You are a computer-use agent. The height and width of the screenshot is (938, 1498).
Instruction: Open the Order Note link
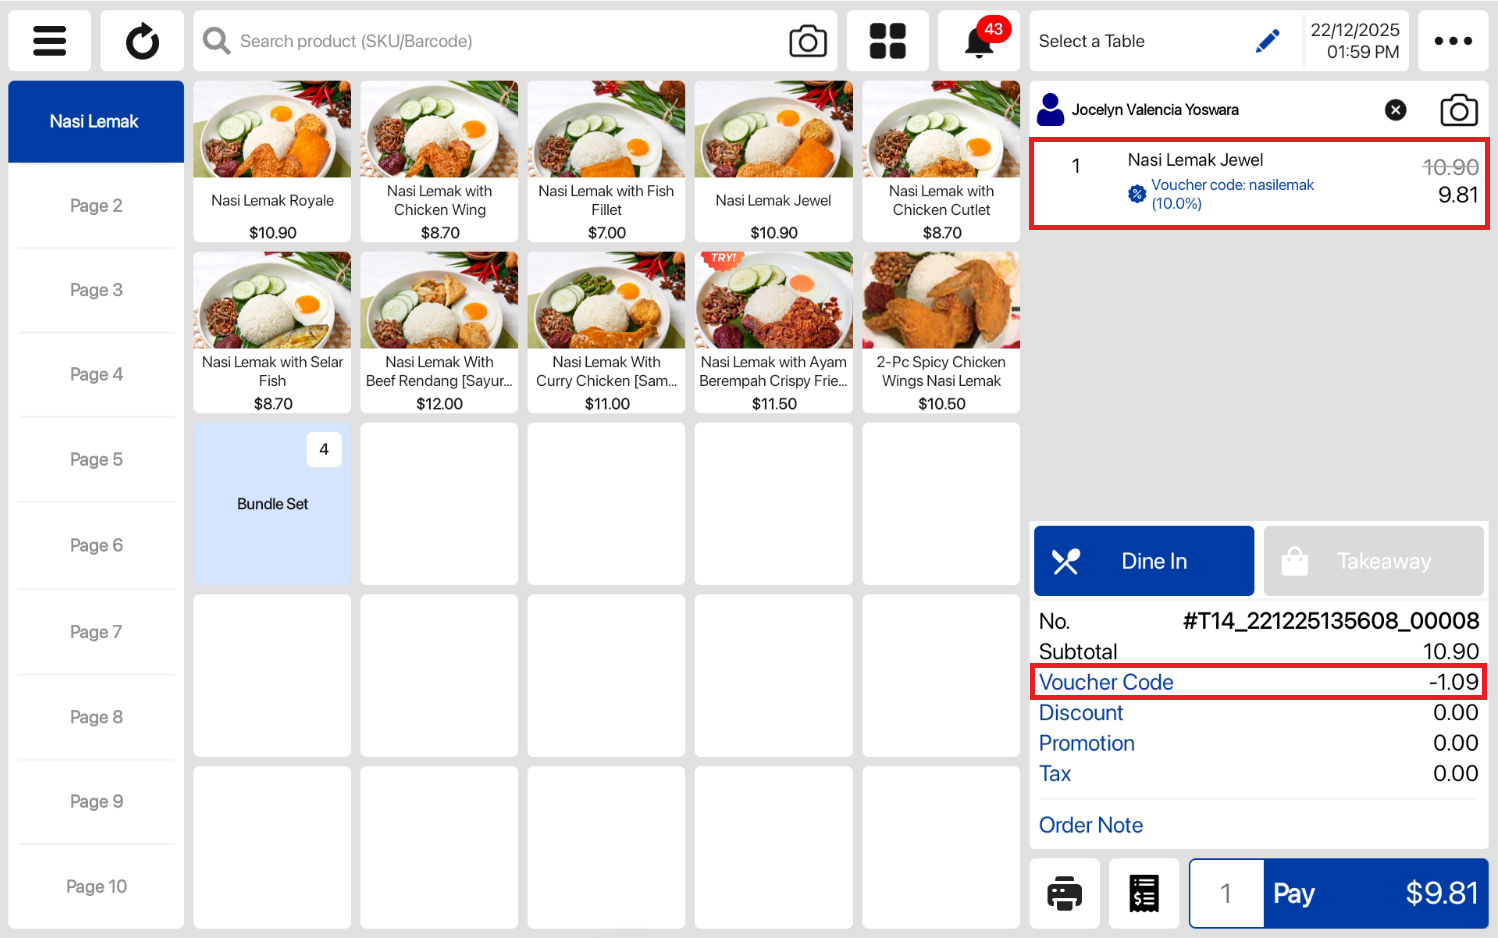1090,825
